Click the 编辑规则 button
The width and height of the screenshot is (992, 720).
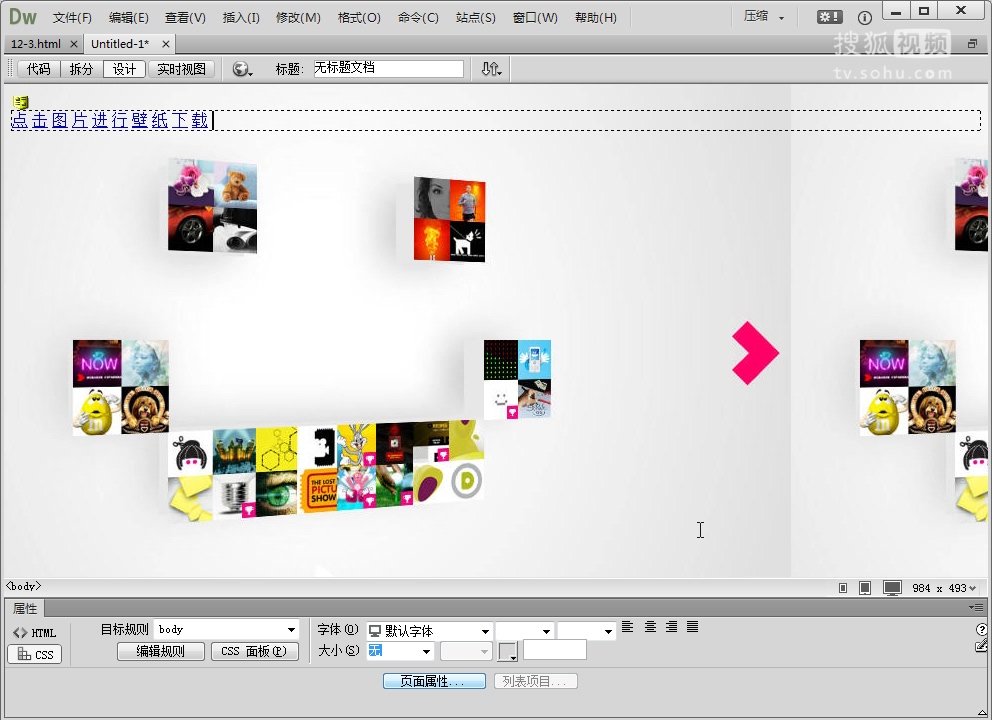click(161, 651)
